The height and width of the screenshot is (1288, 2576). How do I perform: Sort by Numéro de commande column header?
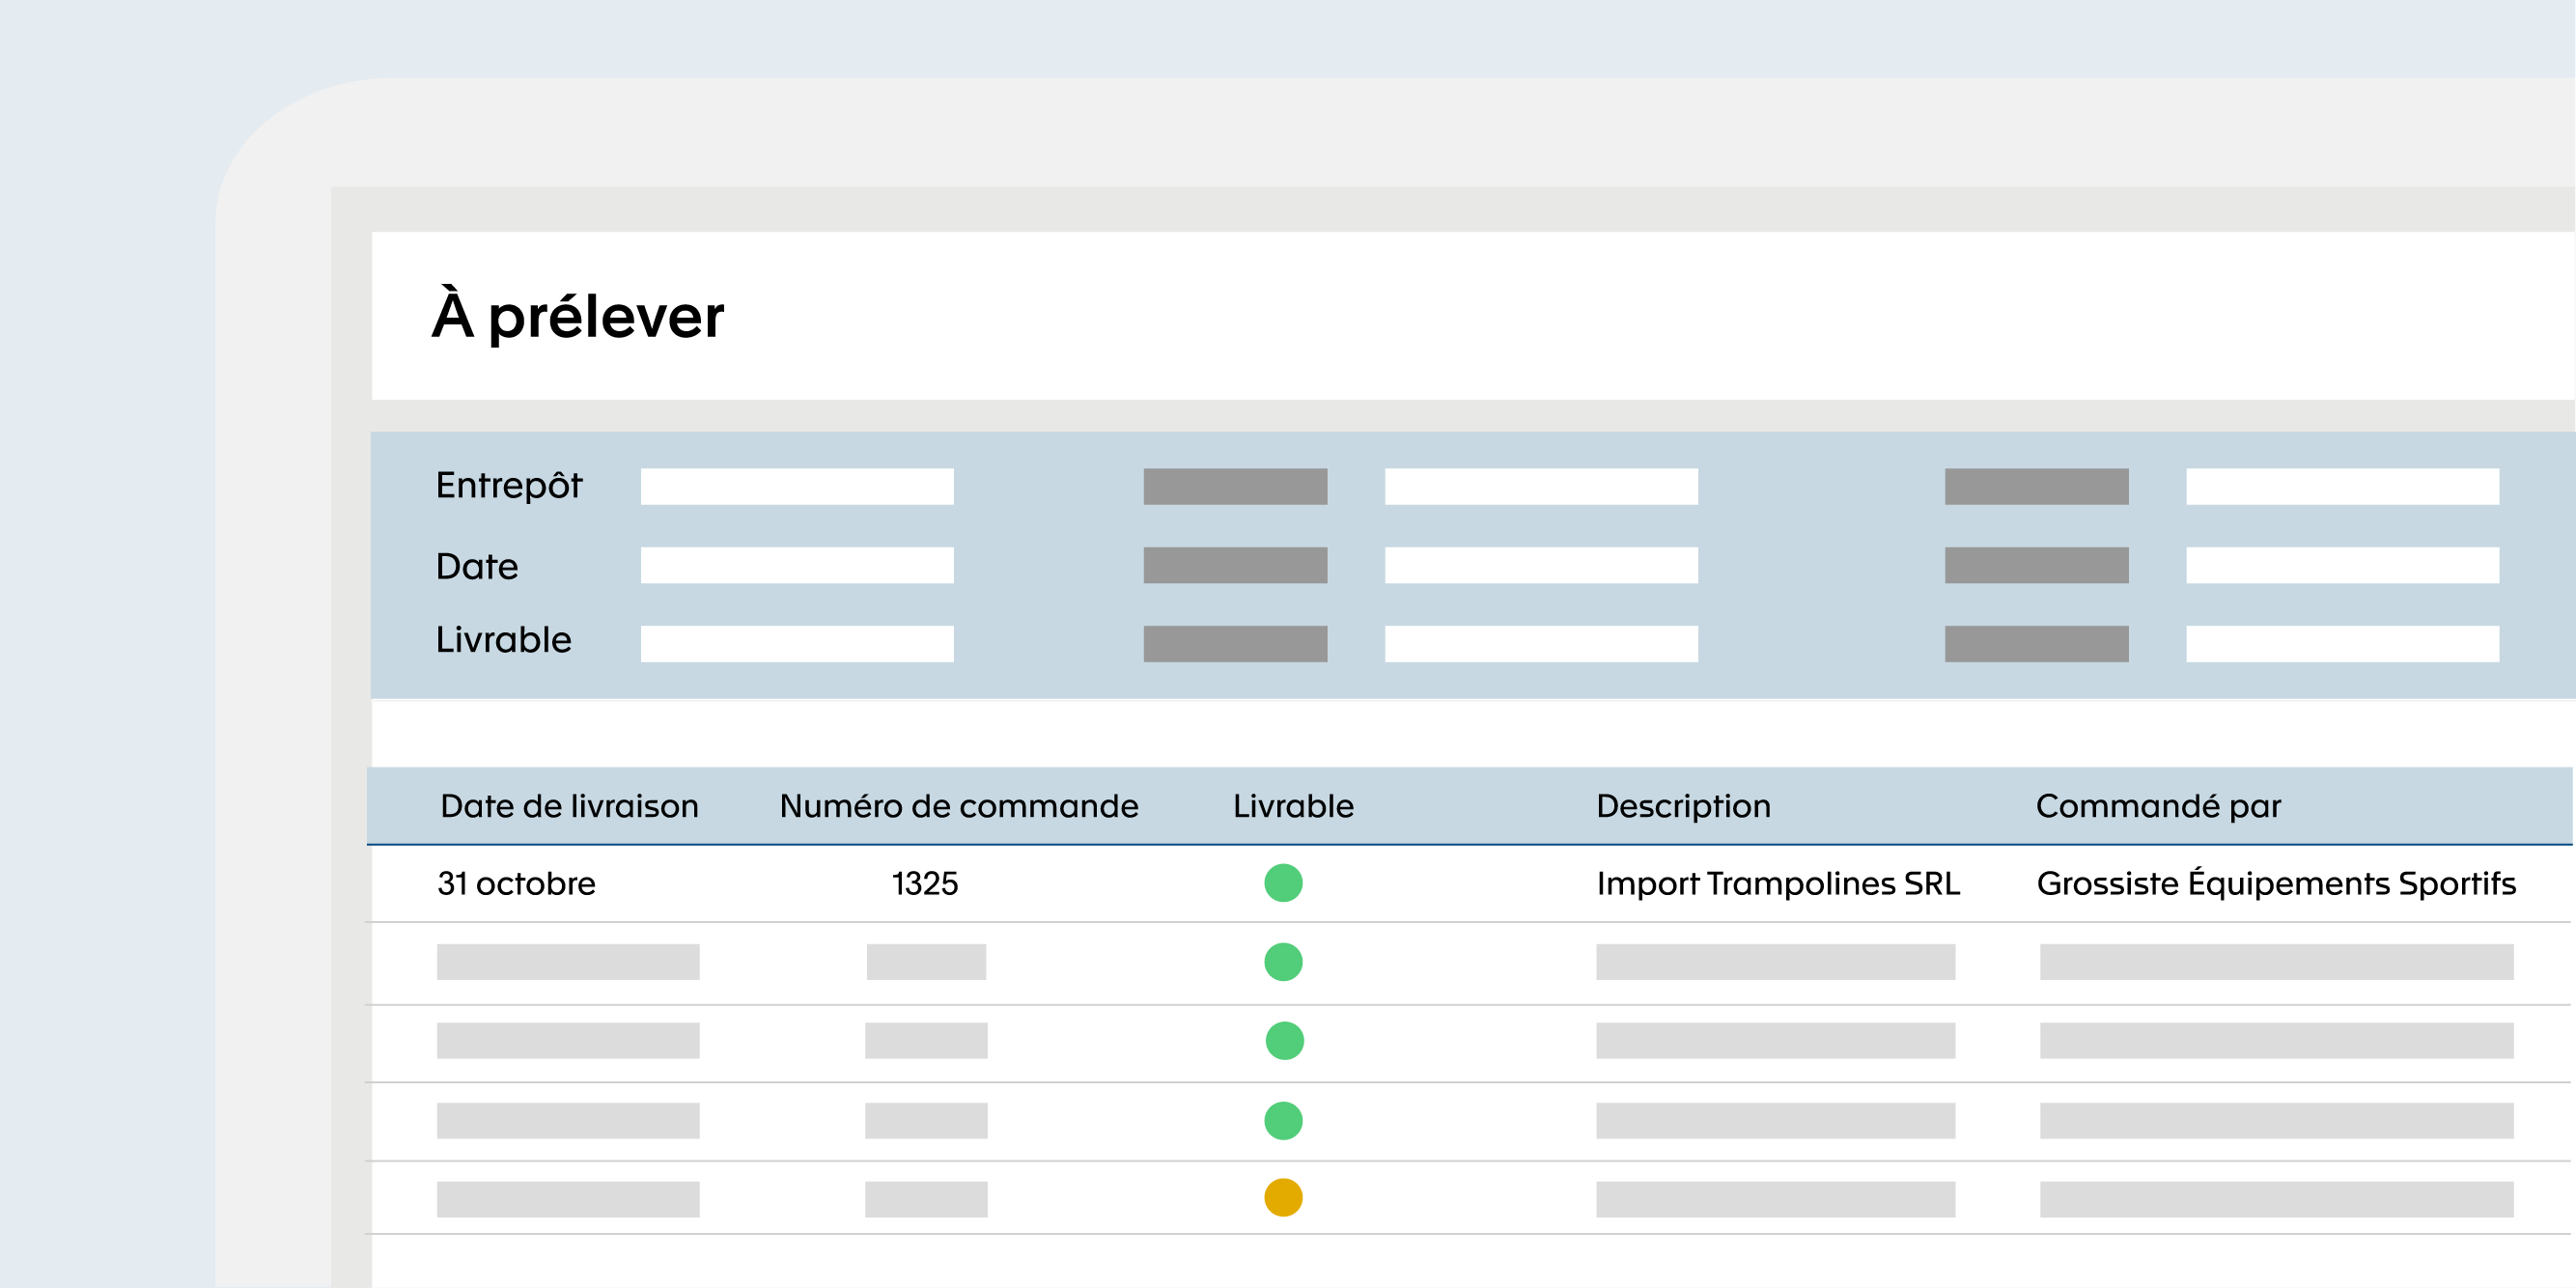[959, 806]
